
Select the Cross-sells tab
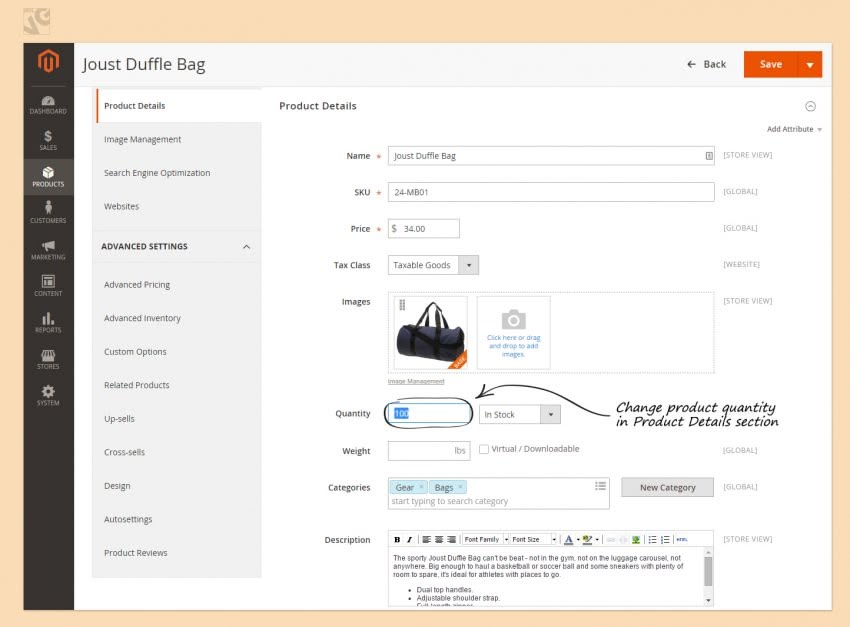(x=178, y=452)
